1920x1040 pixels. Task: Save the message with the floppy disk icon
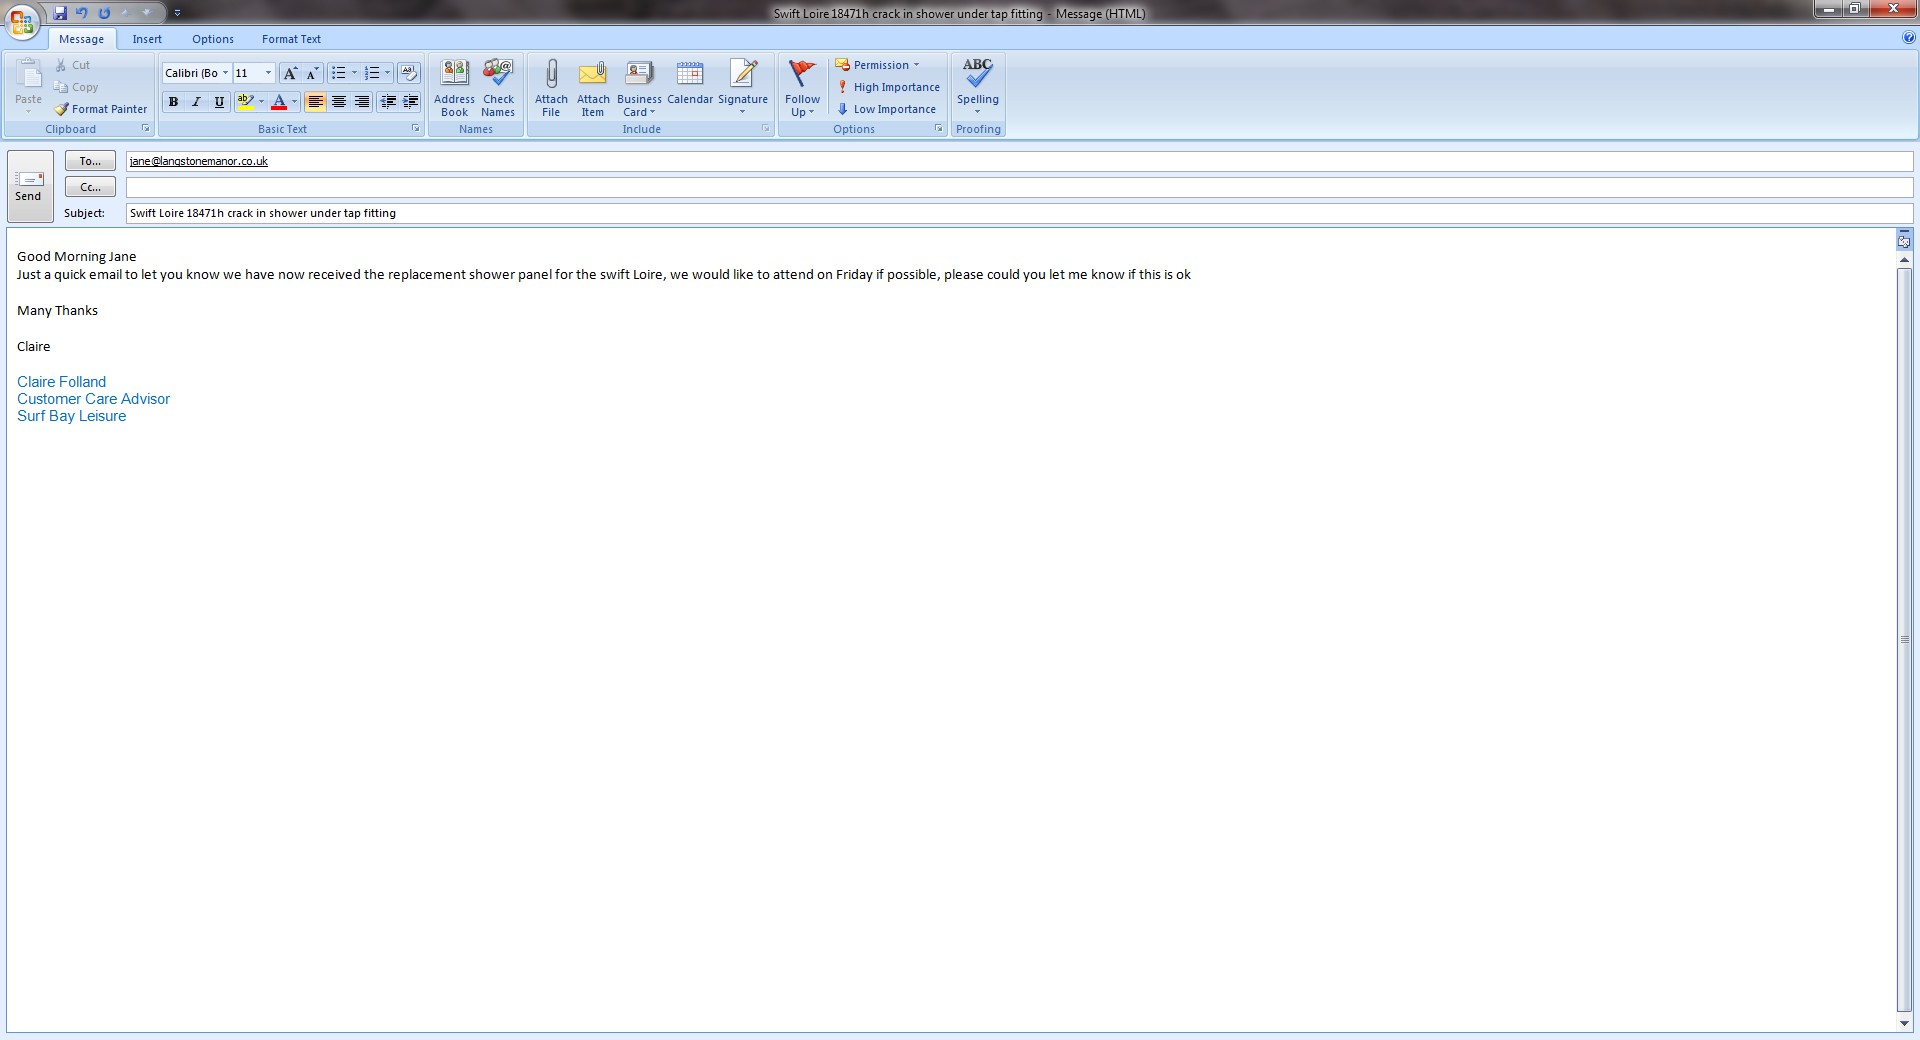pos(61,13)
